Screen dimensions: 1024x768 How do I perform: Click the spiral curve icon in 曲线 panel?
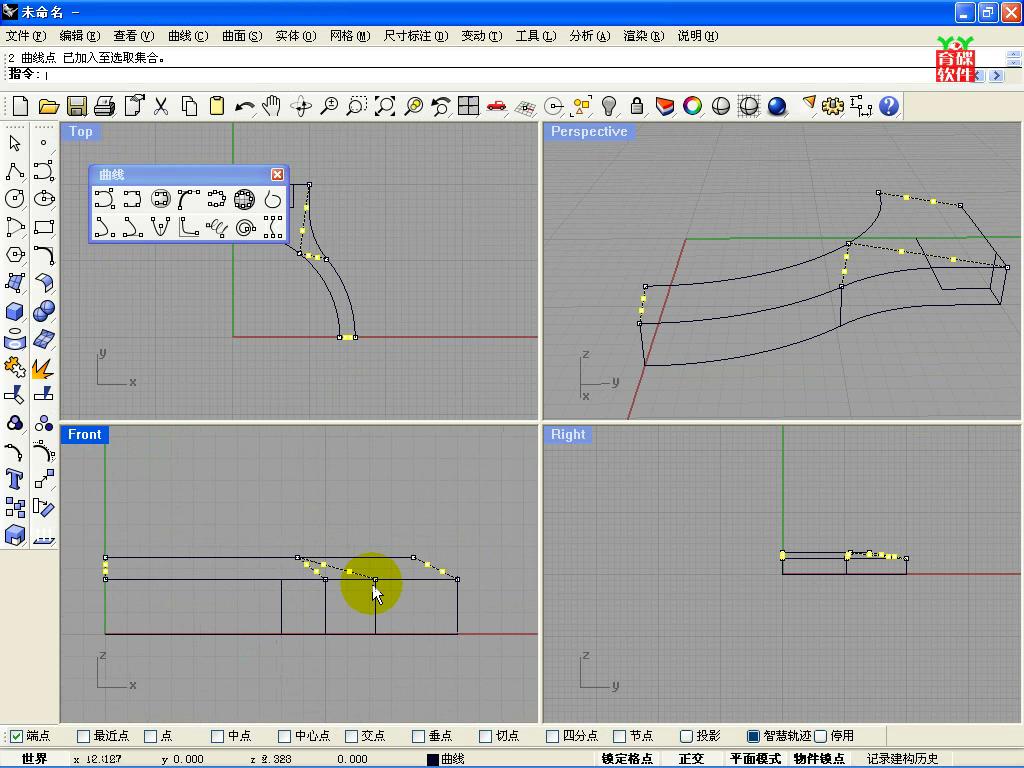(245, 227)
